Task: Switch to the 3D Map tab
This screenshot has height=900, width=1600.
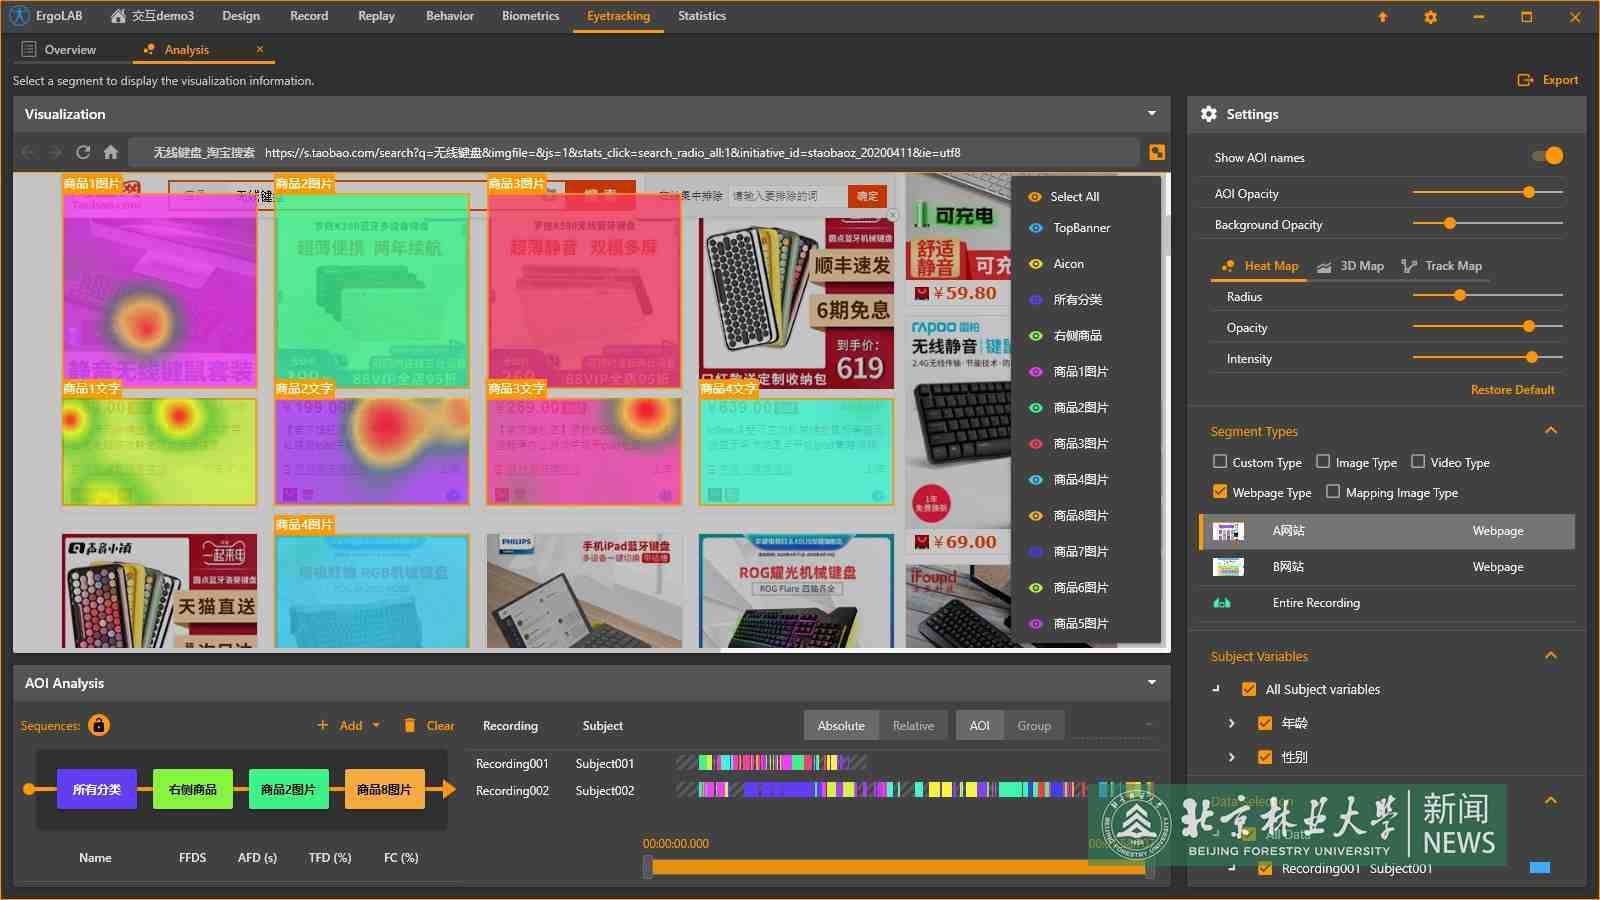Action: [1351, 266]
